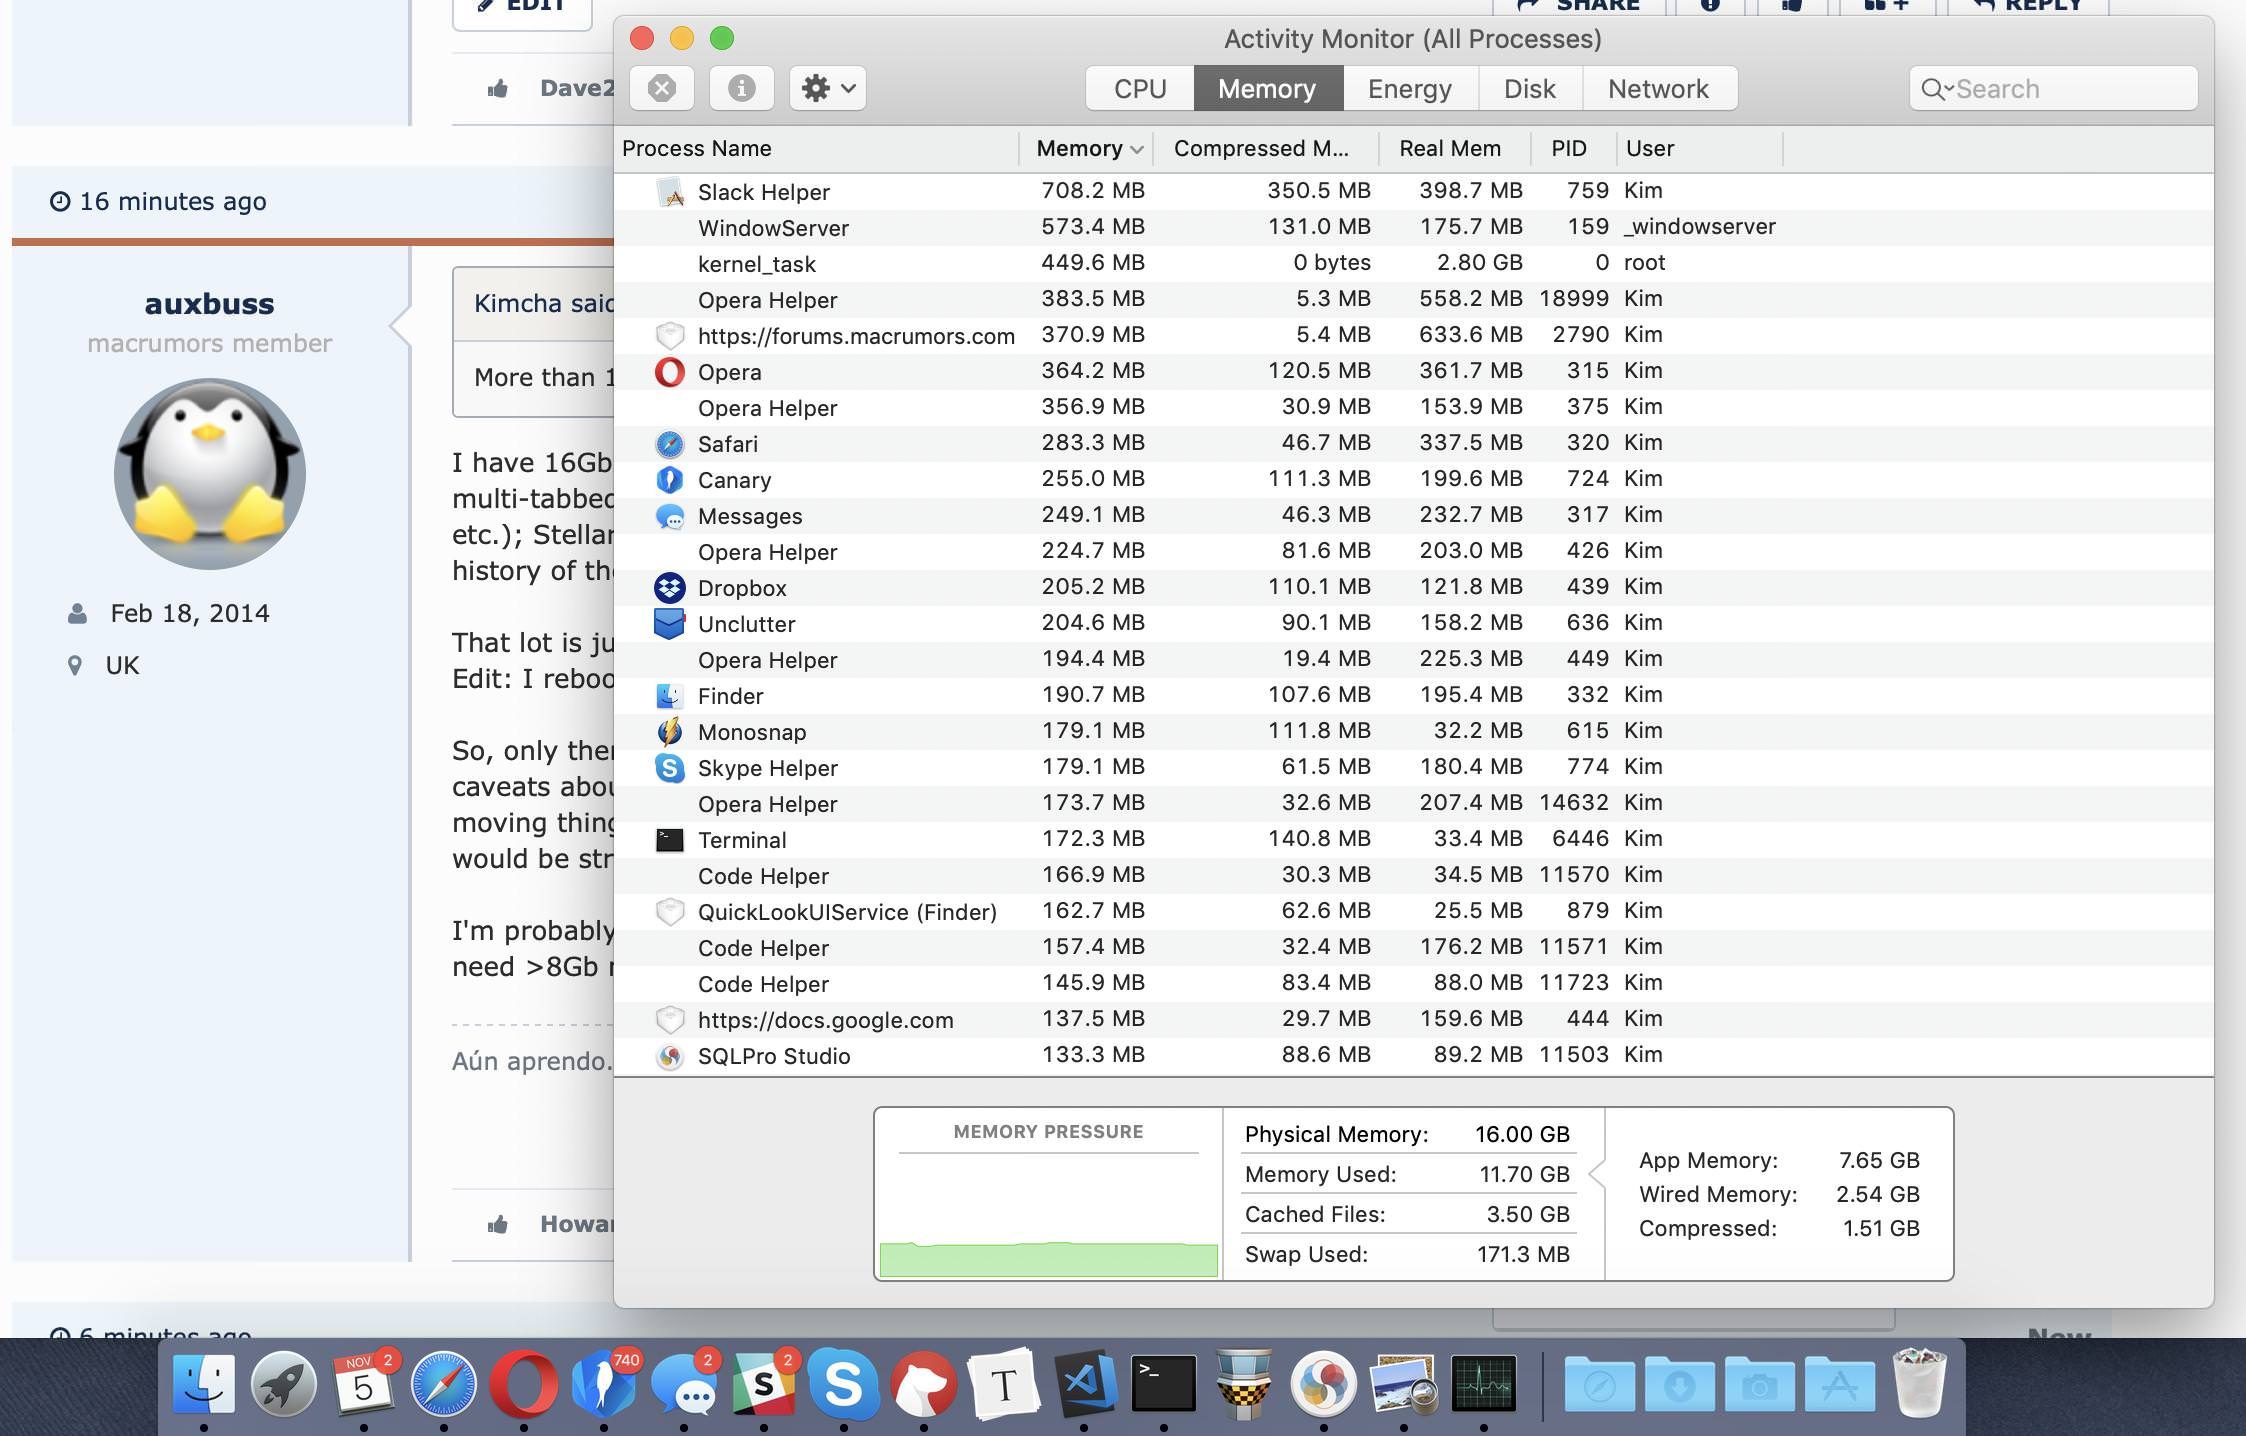Viewport: 2246px width, 1436px height.
Task: Click the auxbuss username link
Action: coord(209,303)
